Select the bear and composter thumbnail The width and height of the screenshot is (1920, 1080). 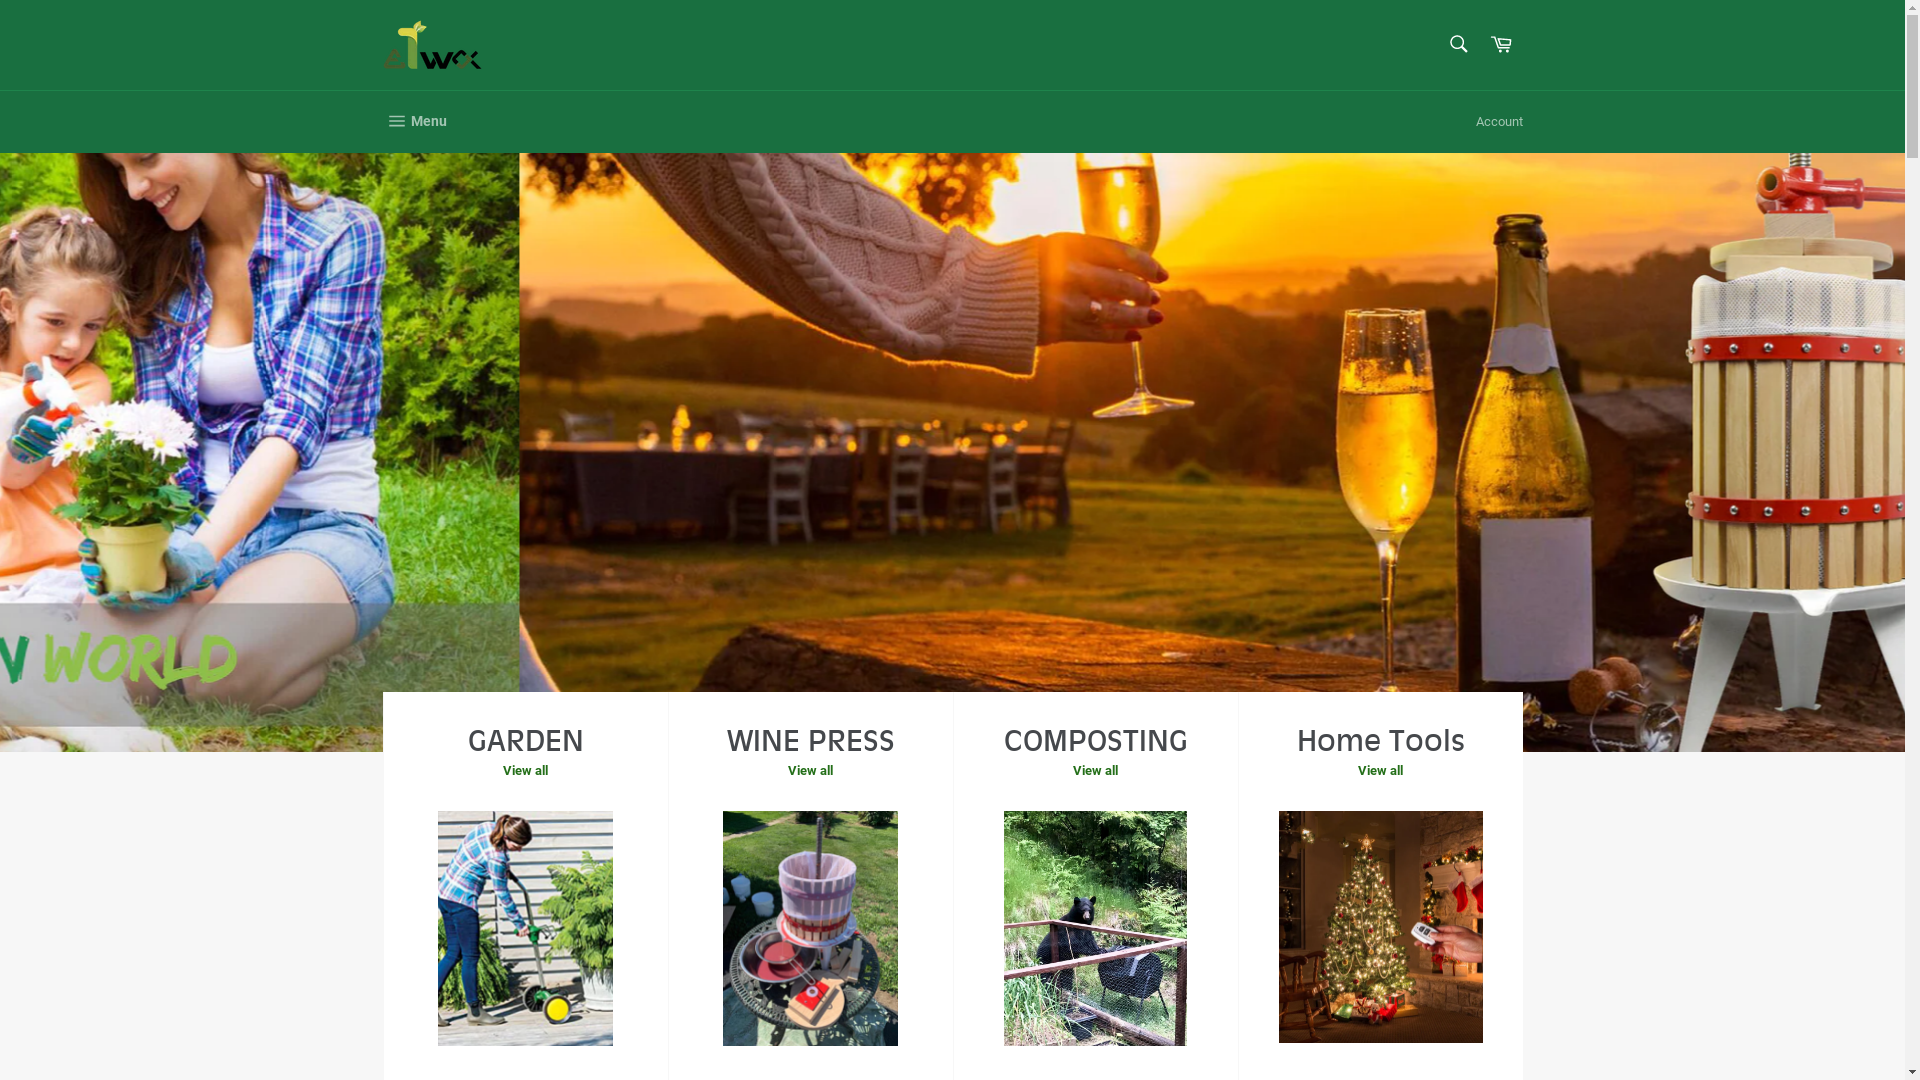click(x=1095, y=928)
